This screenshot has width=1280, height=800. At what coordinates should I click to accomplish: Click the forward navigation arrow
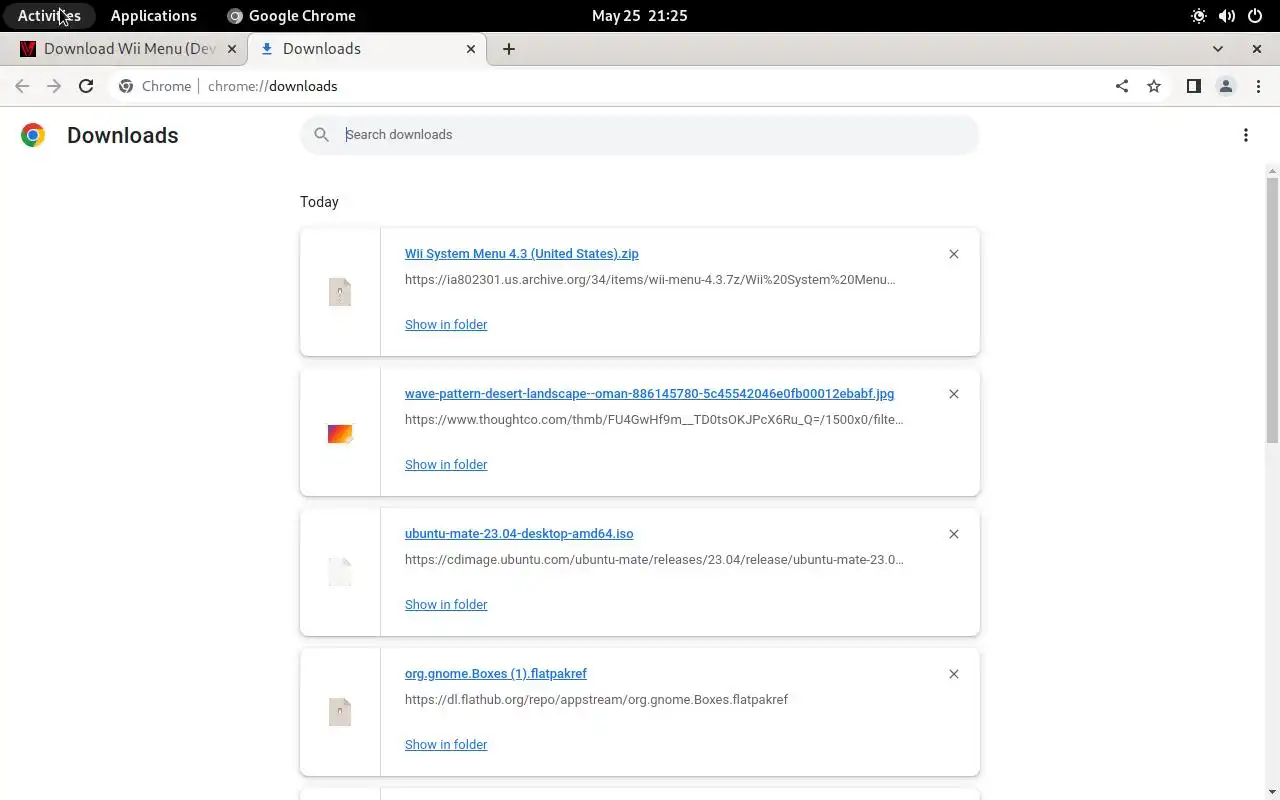click(54, 86)
